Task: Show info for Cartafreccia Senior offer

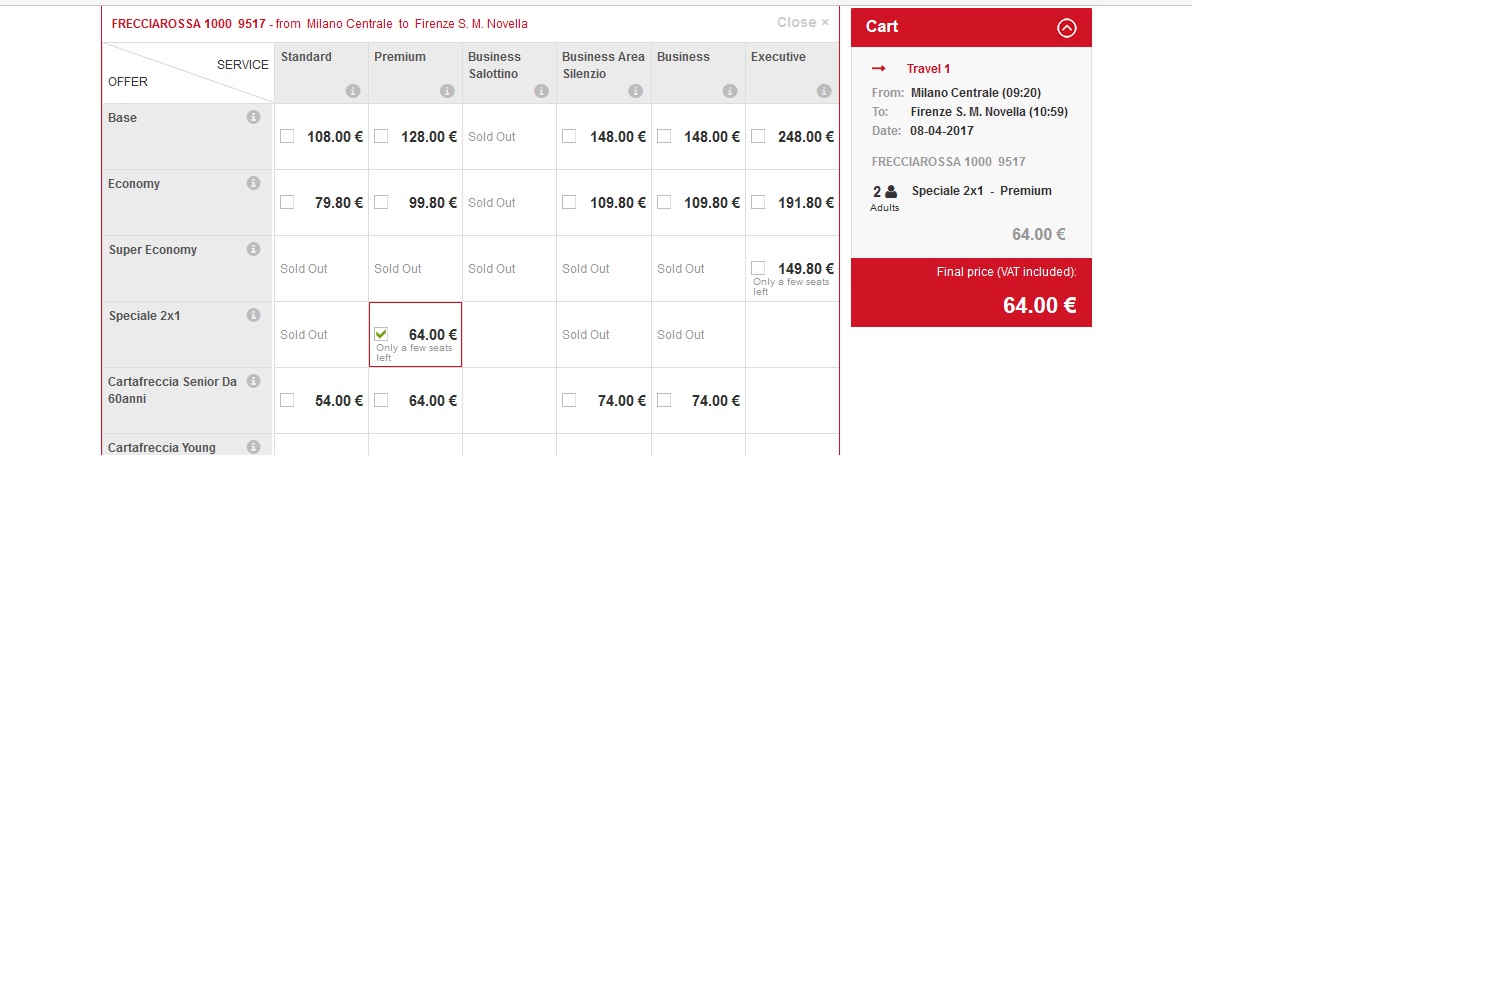Action: pyautogui.click(x=253, y=381)
